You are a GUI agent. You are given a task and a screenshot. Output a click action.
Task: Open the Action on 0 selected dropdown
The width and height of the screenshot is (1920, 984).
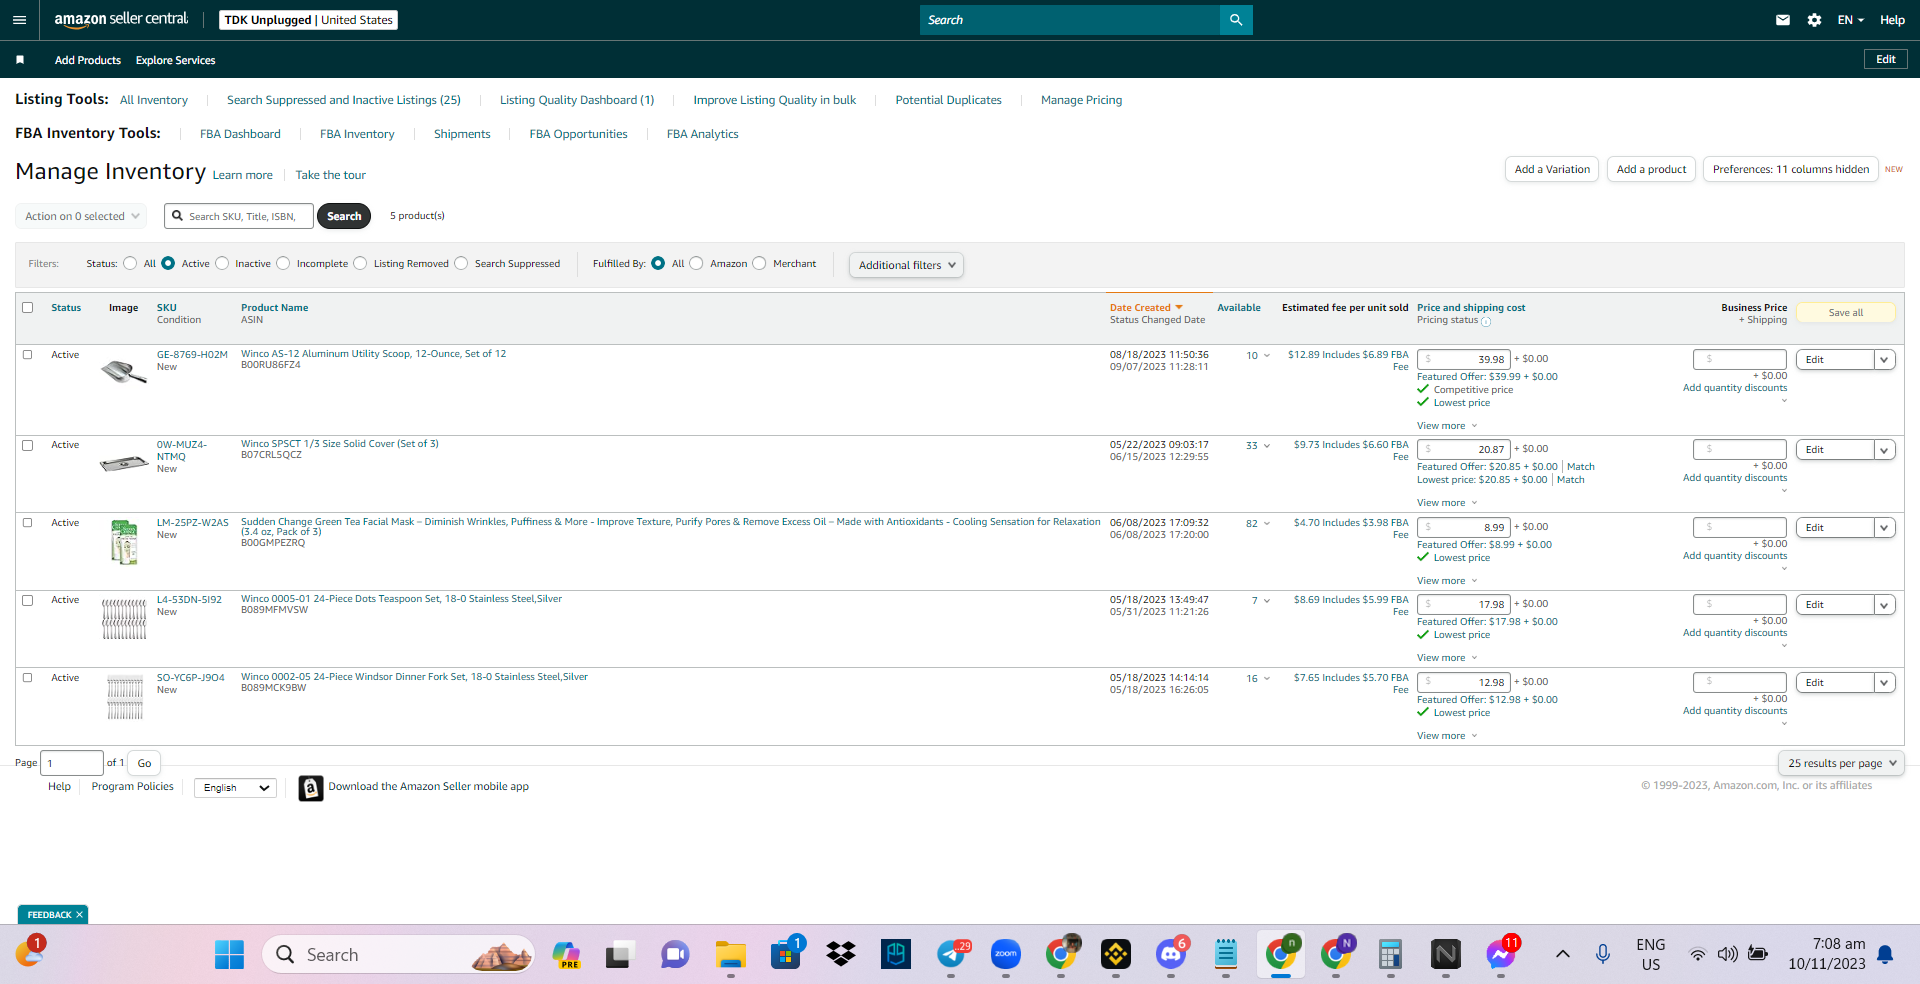tap(81, 216)
